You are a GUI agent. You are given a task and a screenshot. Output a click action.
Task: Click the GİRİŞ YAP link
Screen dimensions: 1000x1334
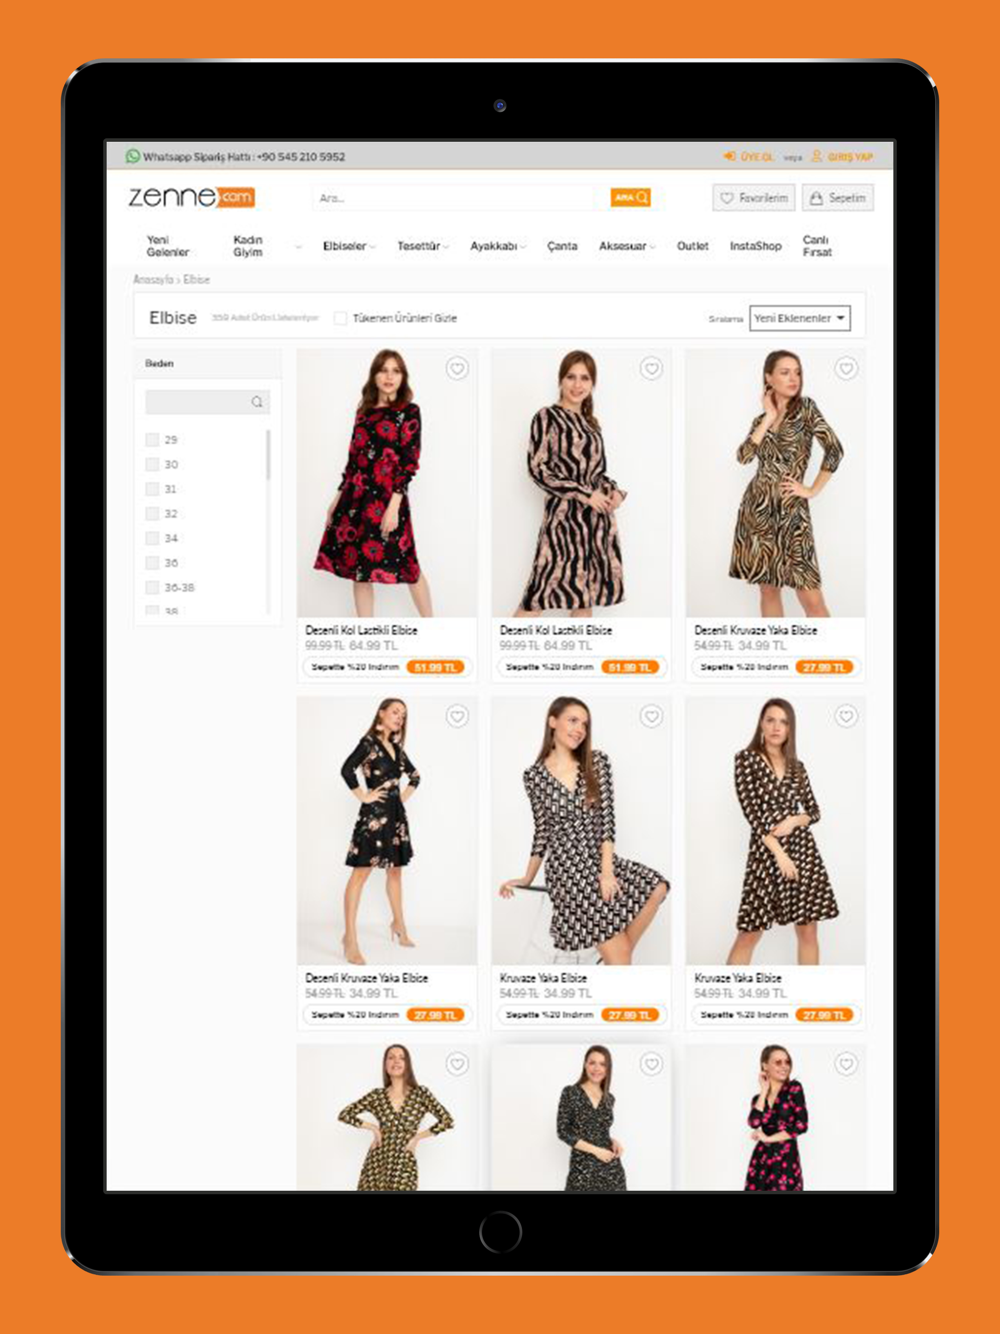(850, 157)
